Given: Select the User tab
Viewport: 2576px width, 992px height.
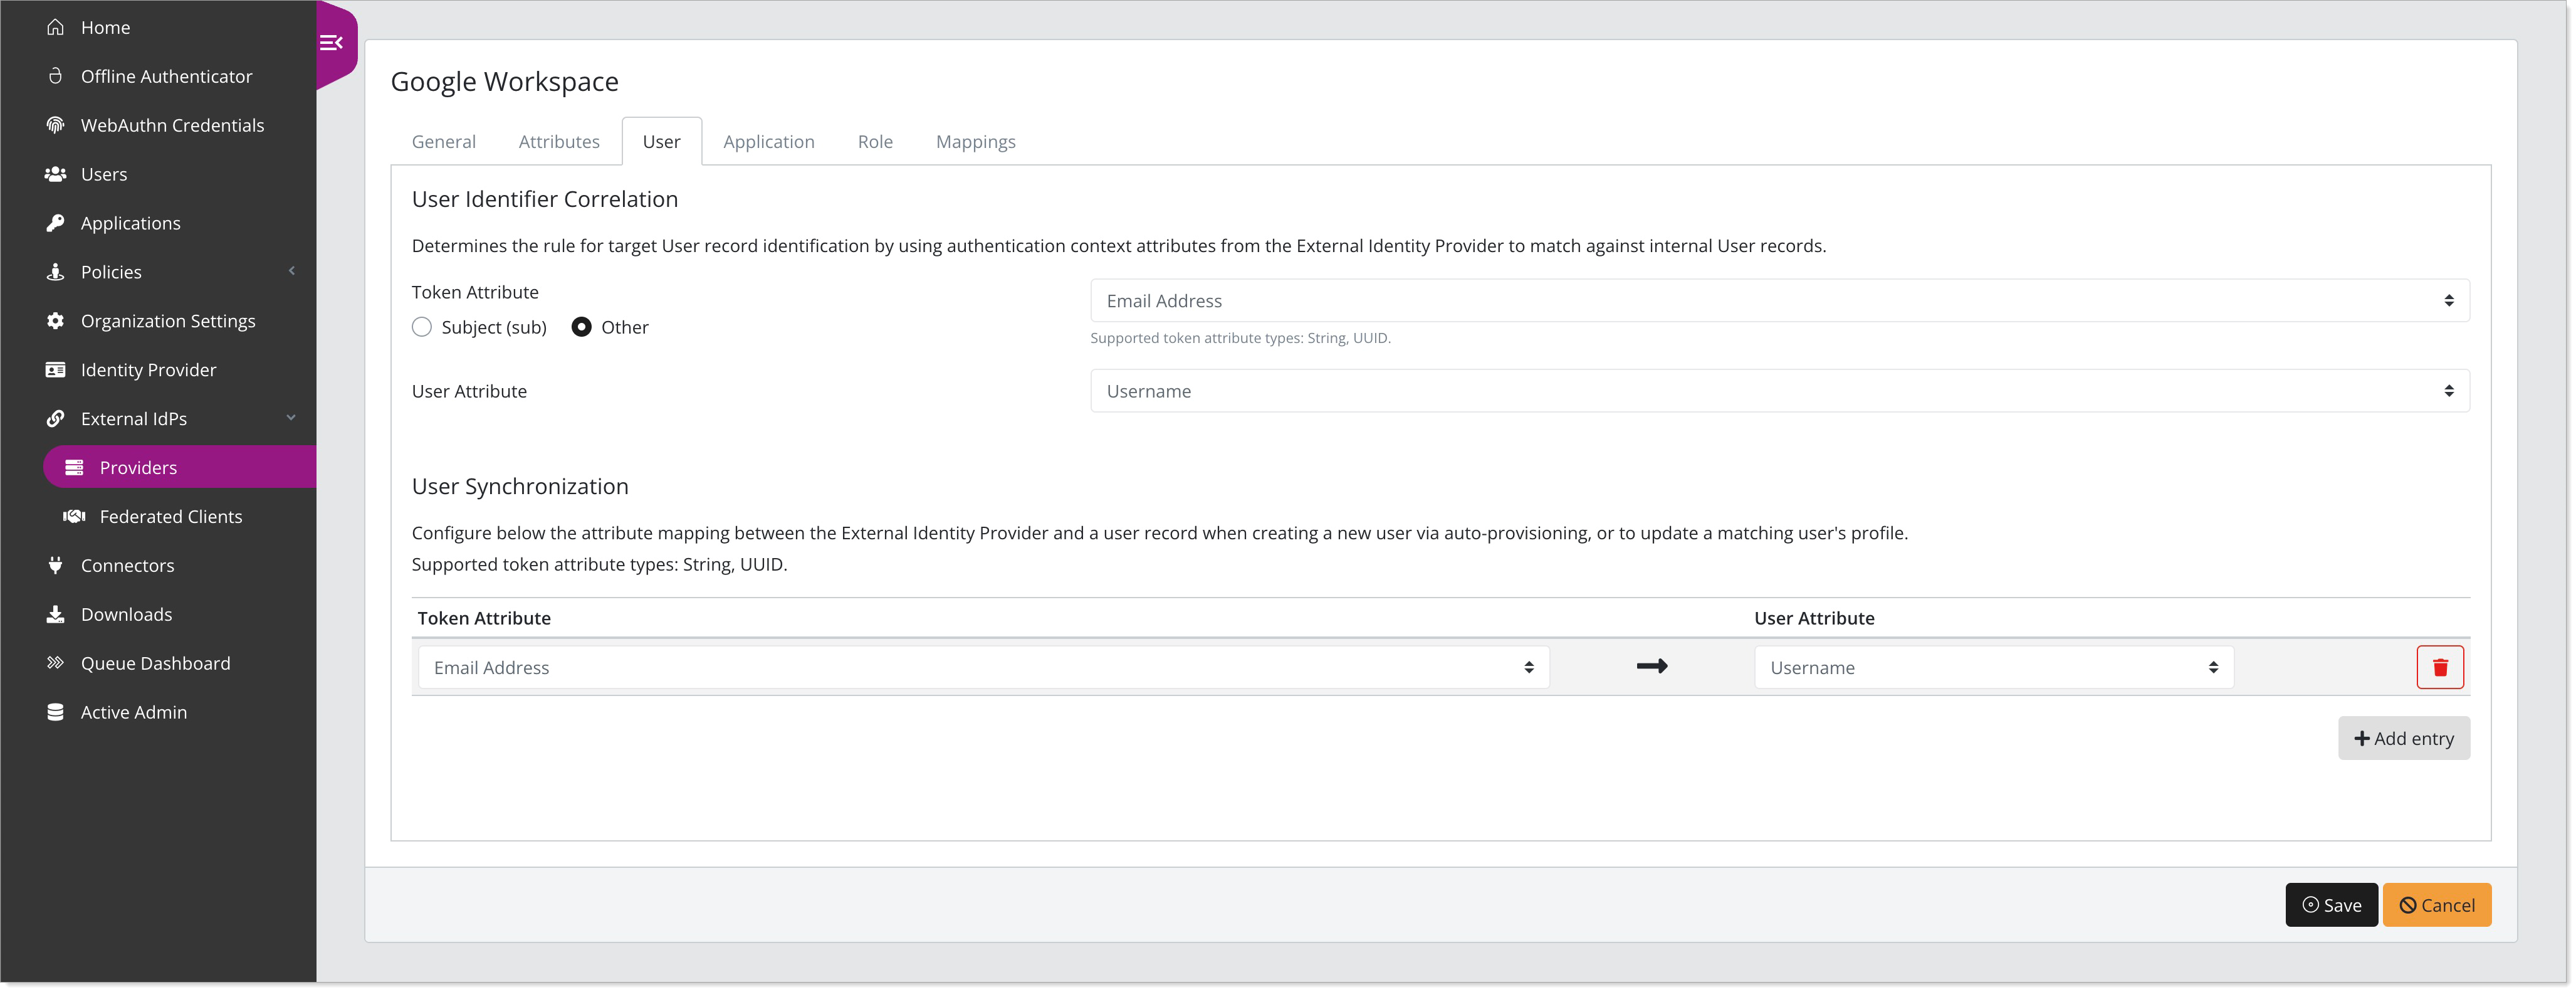Looking at the screenshot, I should pos(662,142).
